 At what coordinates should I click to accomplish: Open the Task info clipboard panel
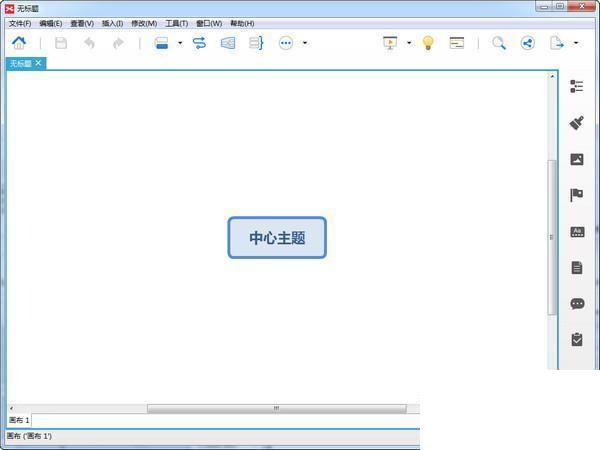(x=577, y=339)
